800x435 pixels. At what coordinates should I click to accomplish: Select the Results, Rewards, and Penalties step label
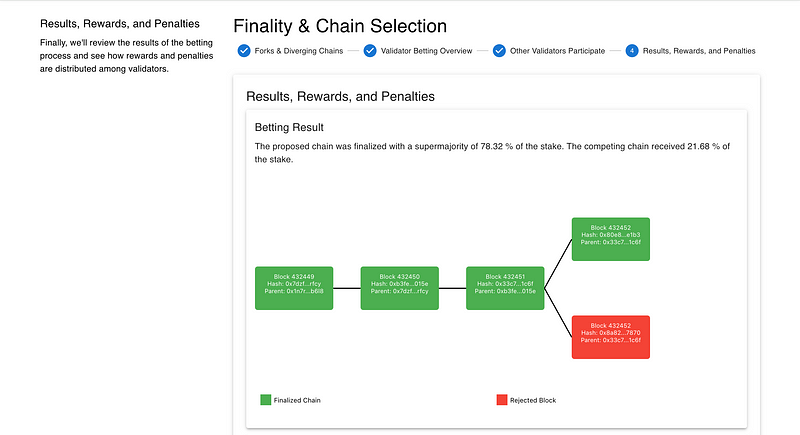pyautogui.click(x=699, y=51)
